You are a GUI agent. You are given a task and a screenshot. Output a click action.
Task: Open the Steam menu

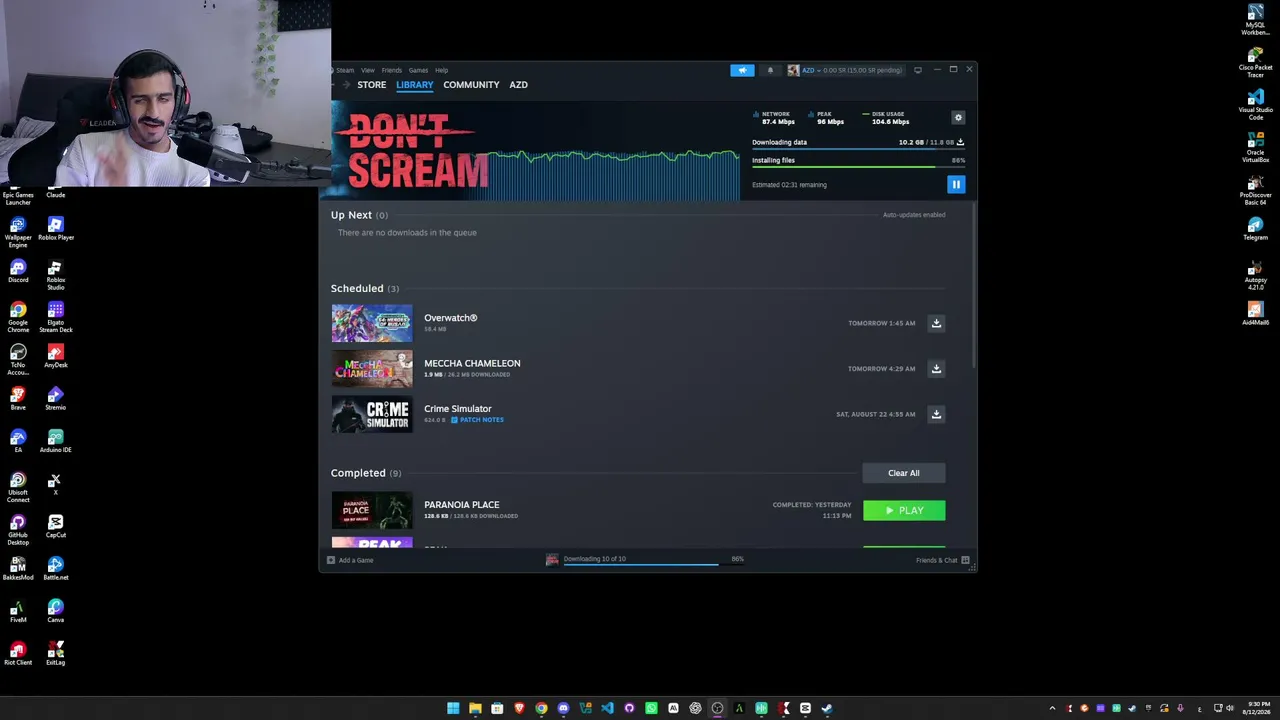point(345,70)
